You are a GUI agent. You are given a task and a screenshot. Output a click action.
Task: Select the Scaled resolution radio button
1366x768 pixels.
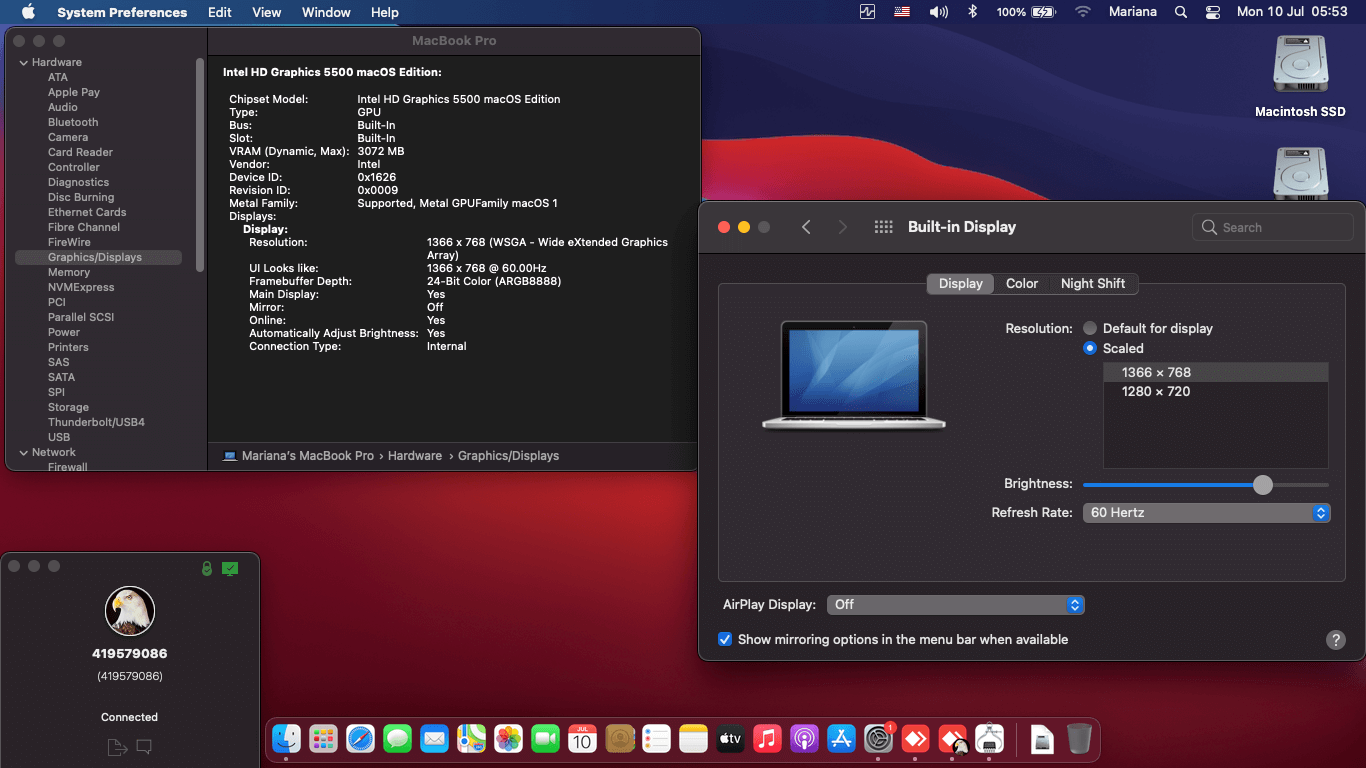pyautogui.click(x=1090, y=348)
